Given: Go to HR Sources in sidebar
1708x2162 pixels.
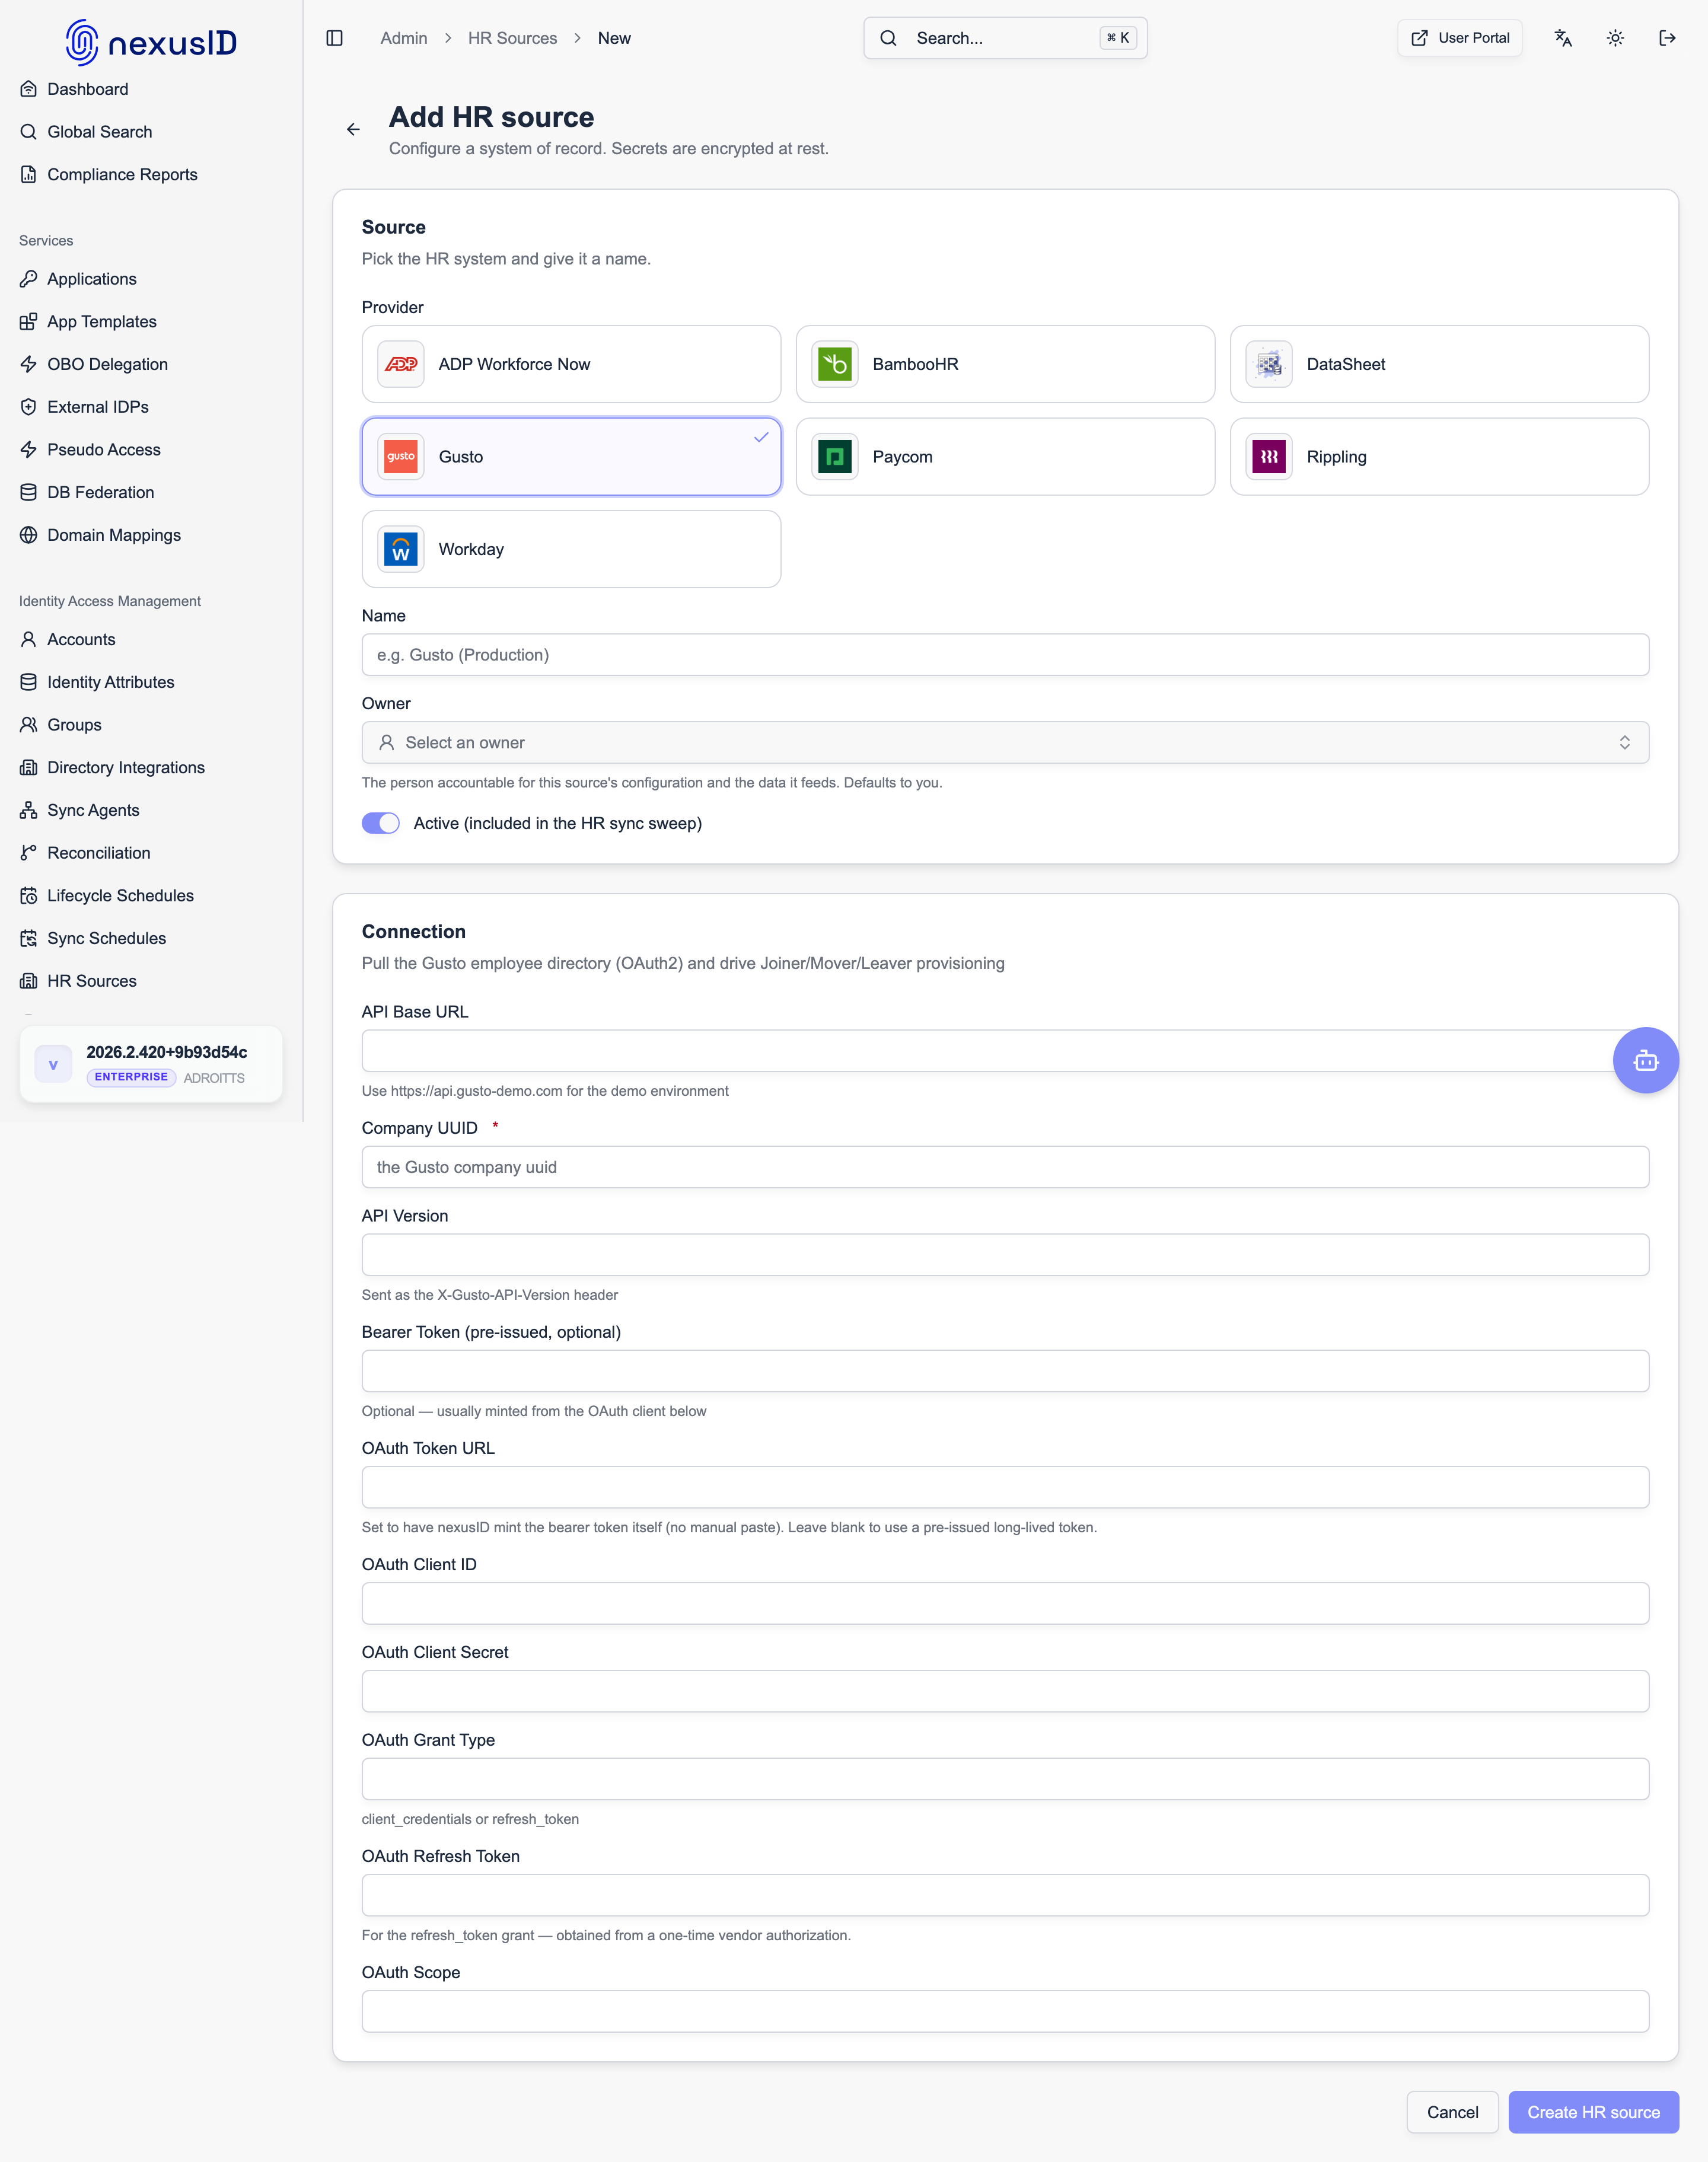Looking at the screenshot, I should [x=91, y=981].
